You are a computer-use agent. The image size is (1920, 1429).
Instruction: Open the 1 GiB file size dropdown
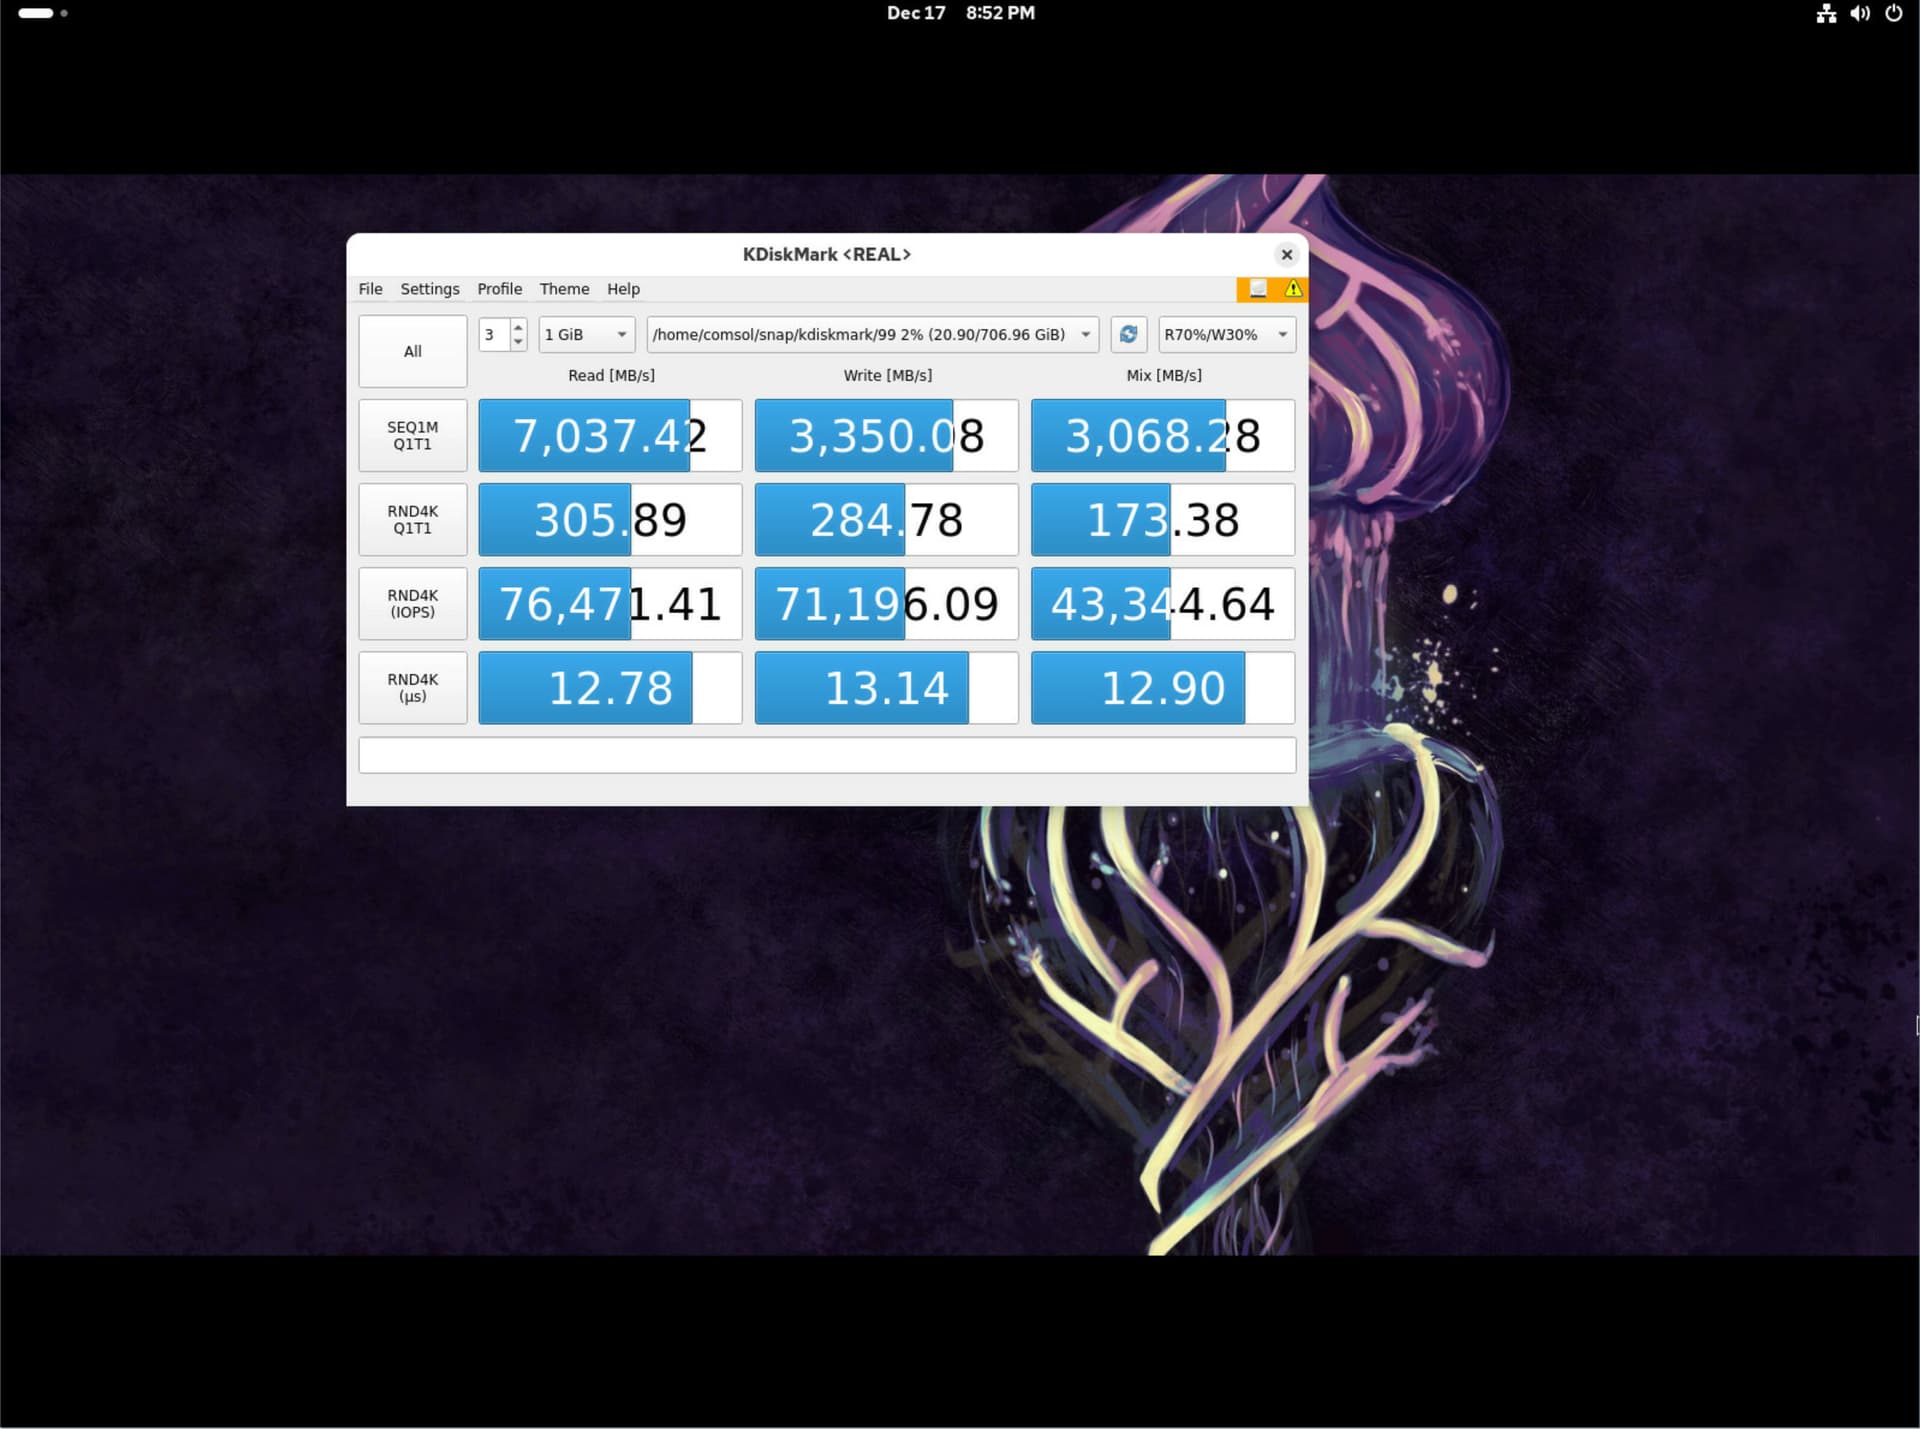586,334
